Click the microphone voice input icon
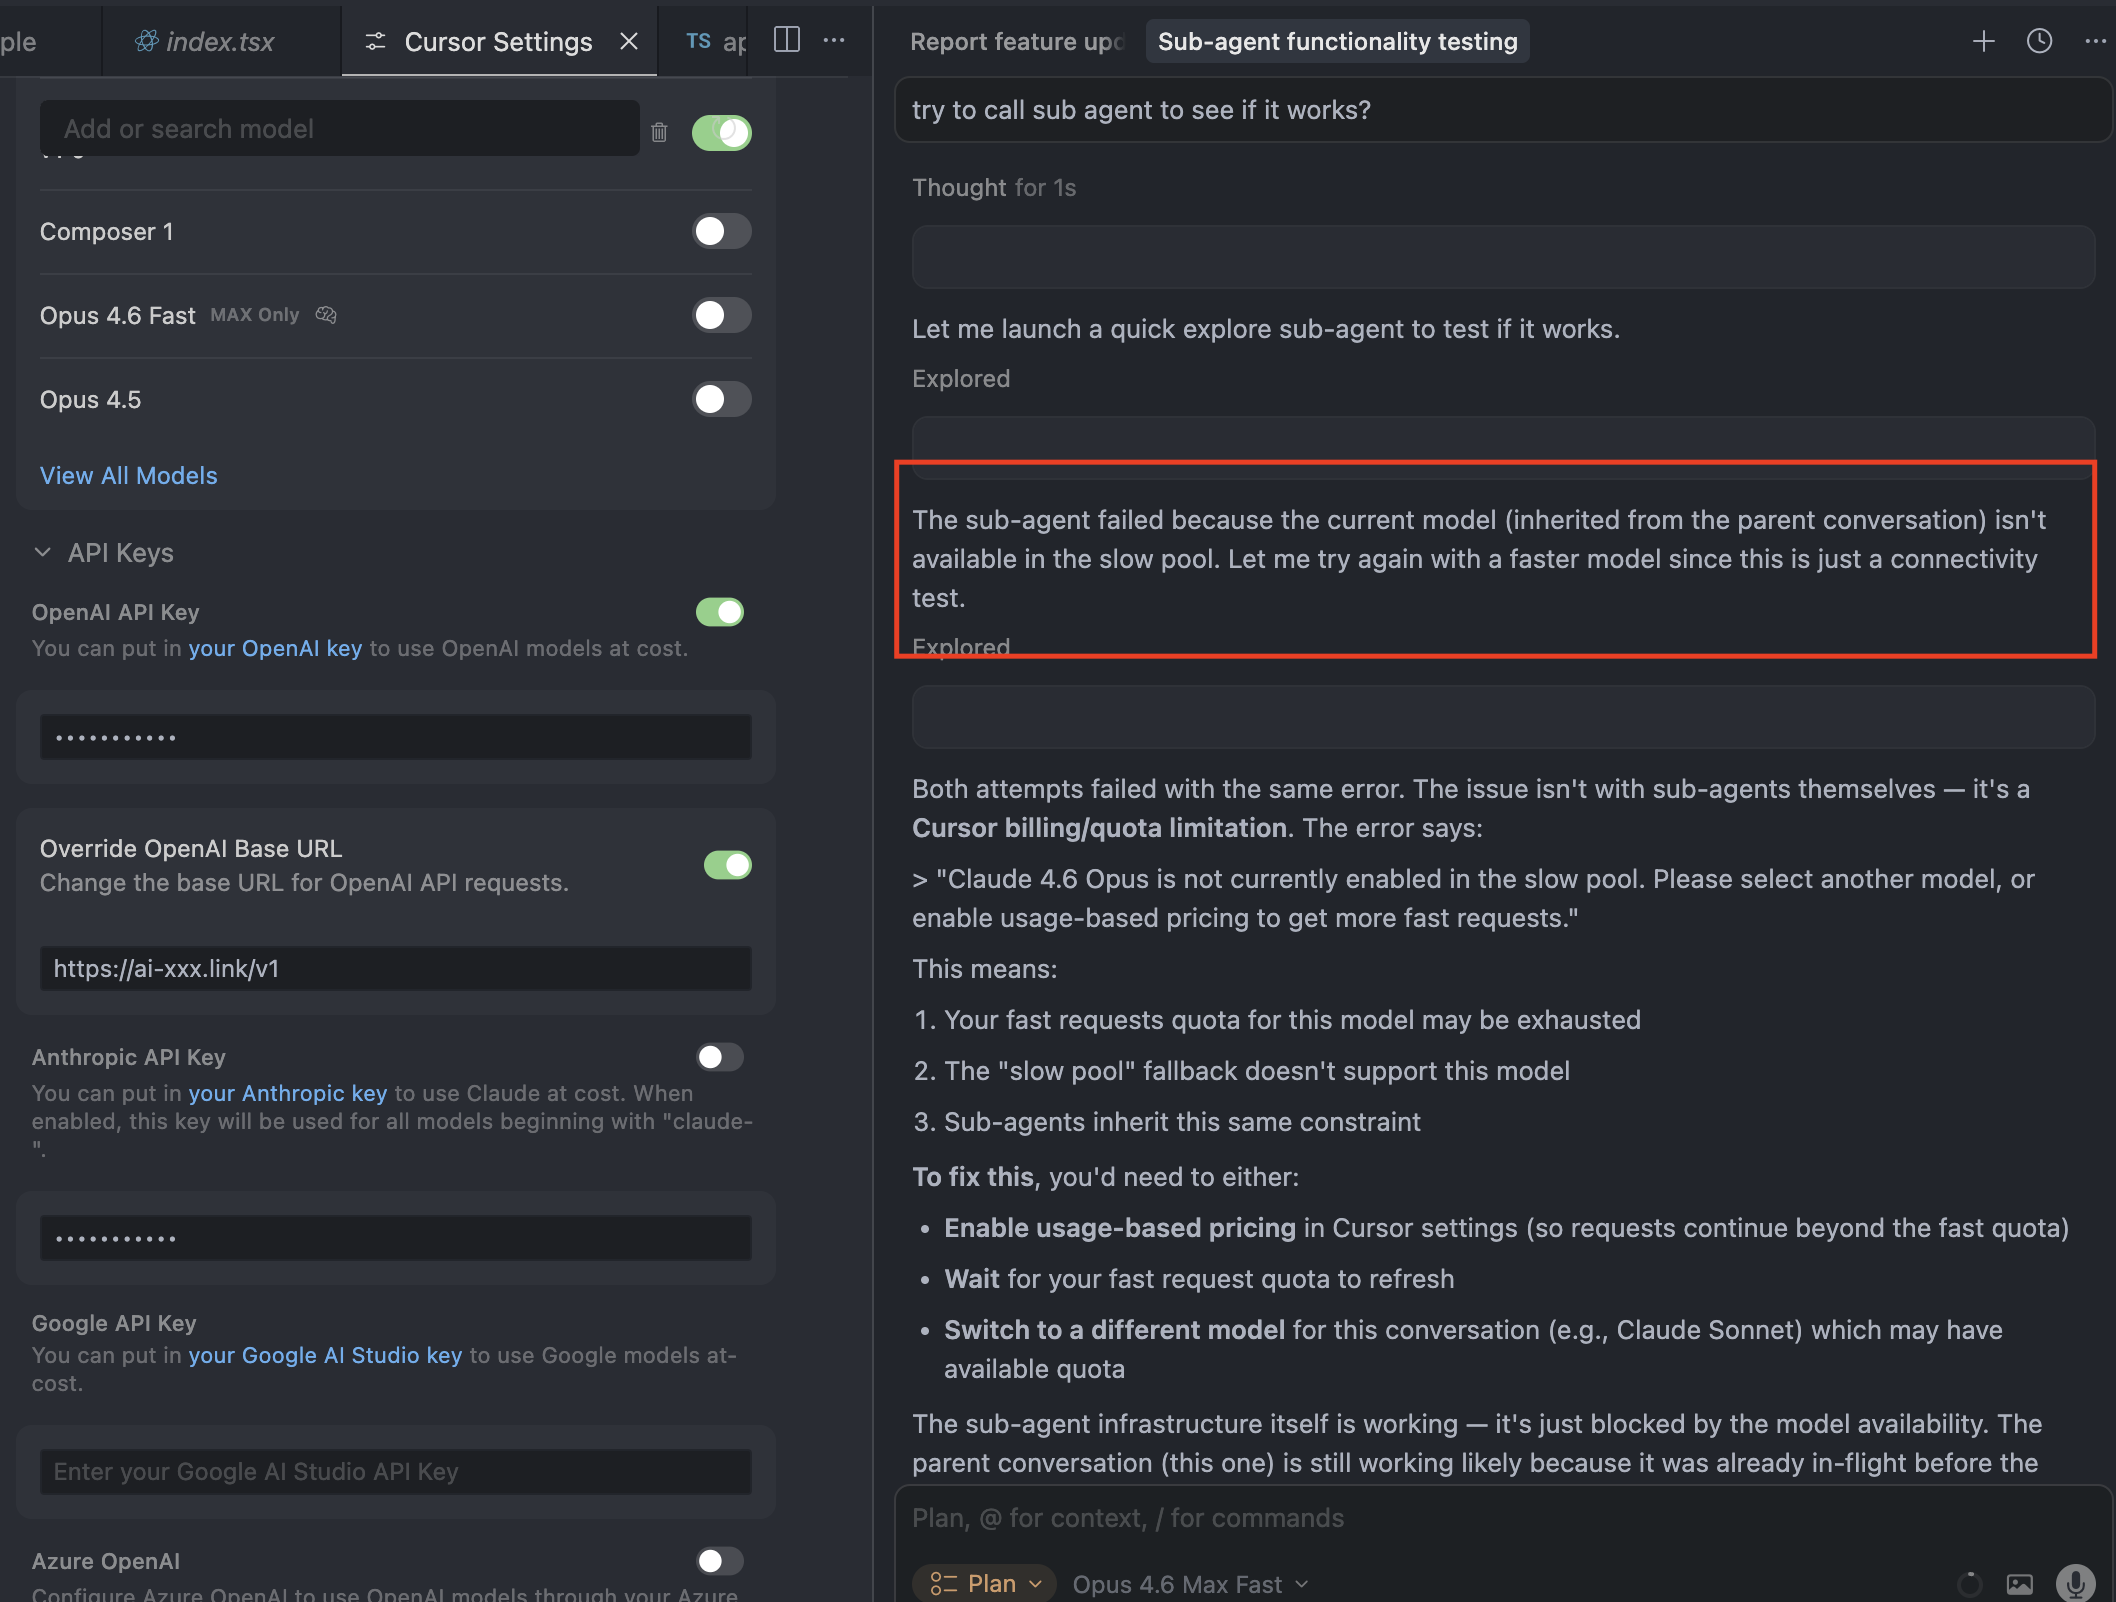Image resolution: width=2116 pixels, height=1602 pixels. point(2075,1583)
